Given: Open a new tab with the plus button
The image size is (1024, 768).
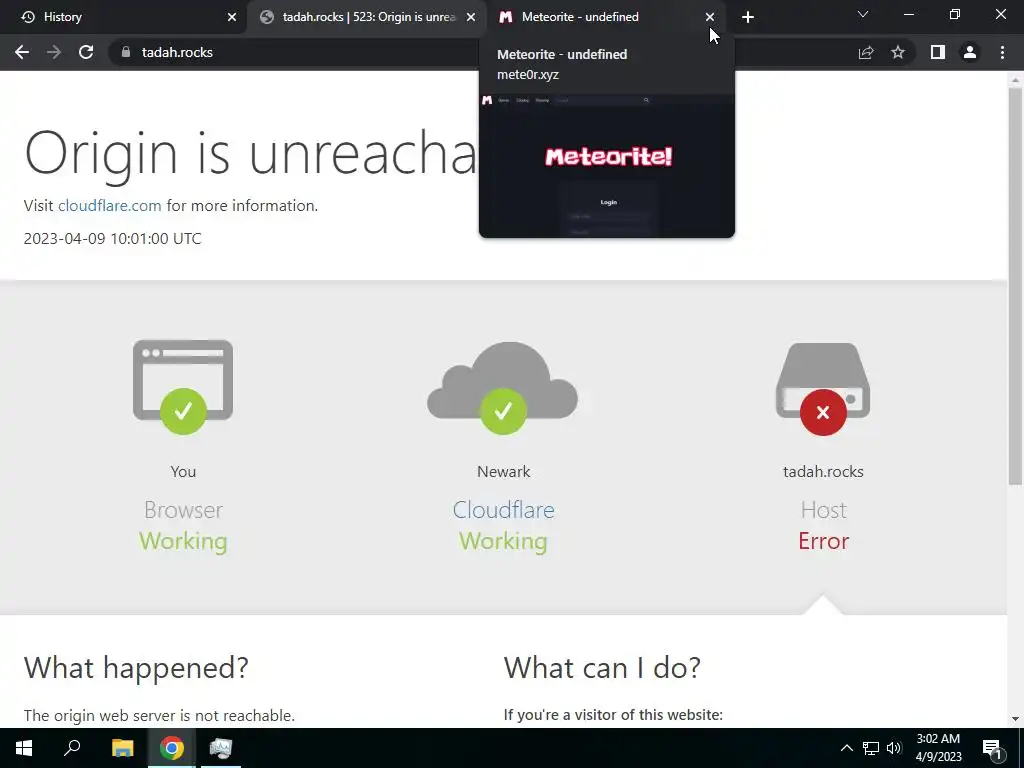Looking at the screenshot, I should pyautogui.click(x=748, y=17).
